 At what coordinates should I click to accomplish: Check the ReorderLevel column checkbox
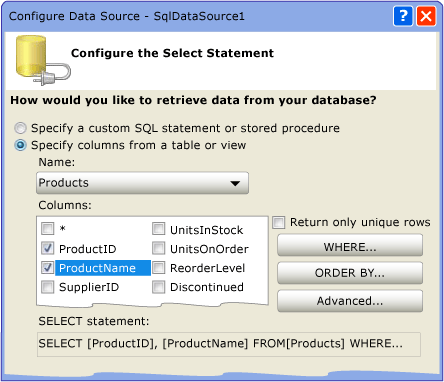click(x=158, y=268)
